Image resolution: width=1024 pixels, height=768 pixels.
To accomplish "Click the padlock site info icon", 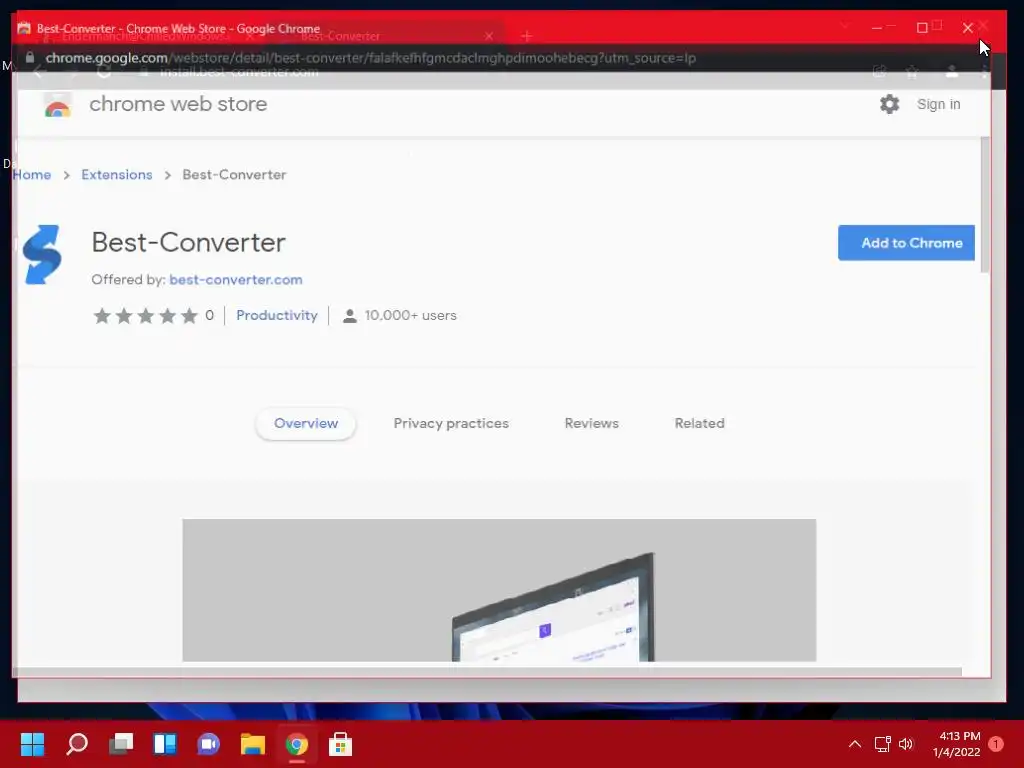I will click(29, 57).
